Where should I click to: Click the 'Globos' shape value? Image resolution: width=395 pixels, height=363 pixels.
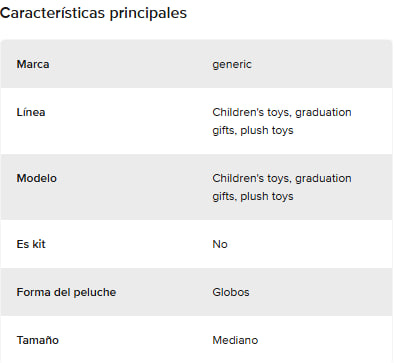tap(231, 292)
